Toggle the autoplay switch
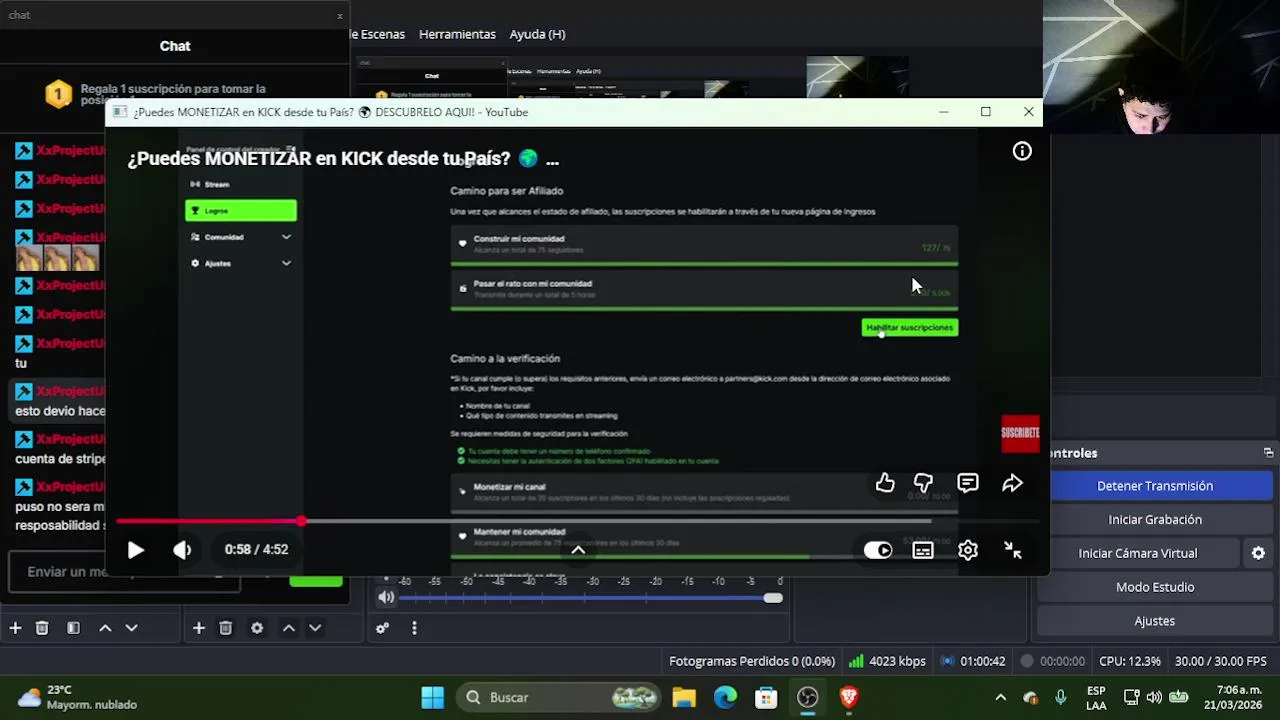Image resolution: width=1280 pixels, height=720 pixels. (x=878, y=550)
